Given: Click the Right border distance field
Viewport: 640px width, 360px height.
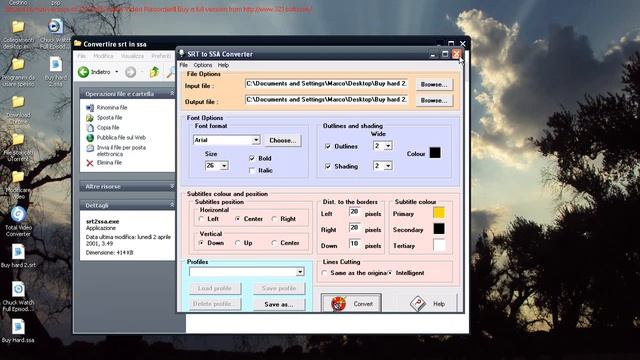Looking at the screenshot, I should point(355,228).
